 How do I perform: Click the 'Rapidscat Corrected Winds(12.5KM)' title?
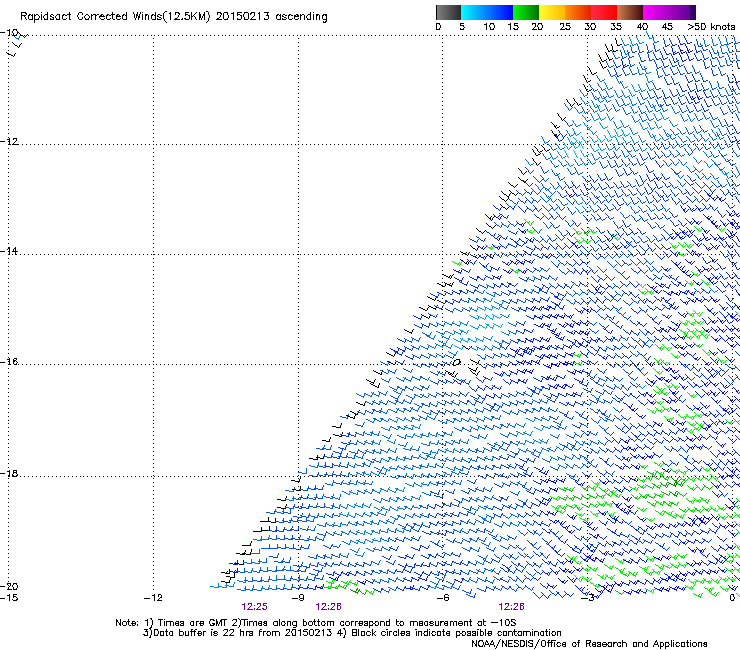115,17
